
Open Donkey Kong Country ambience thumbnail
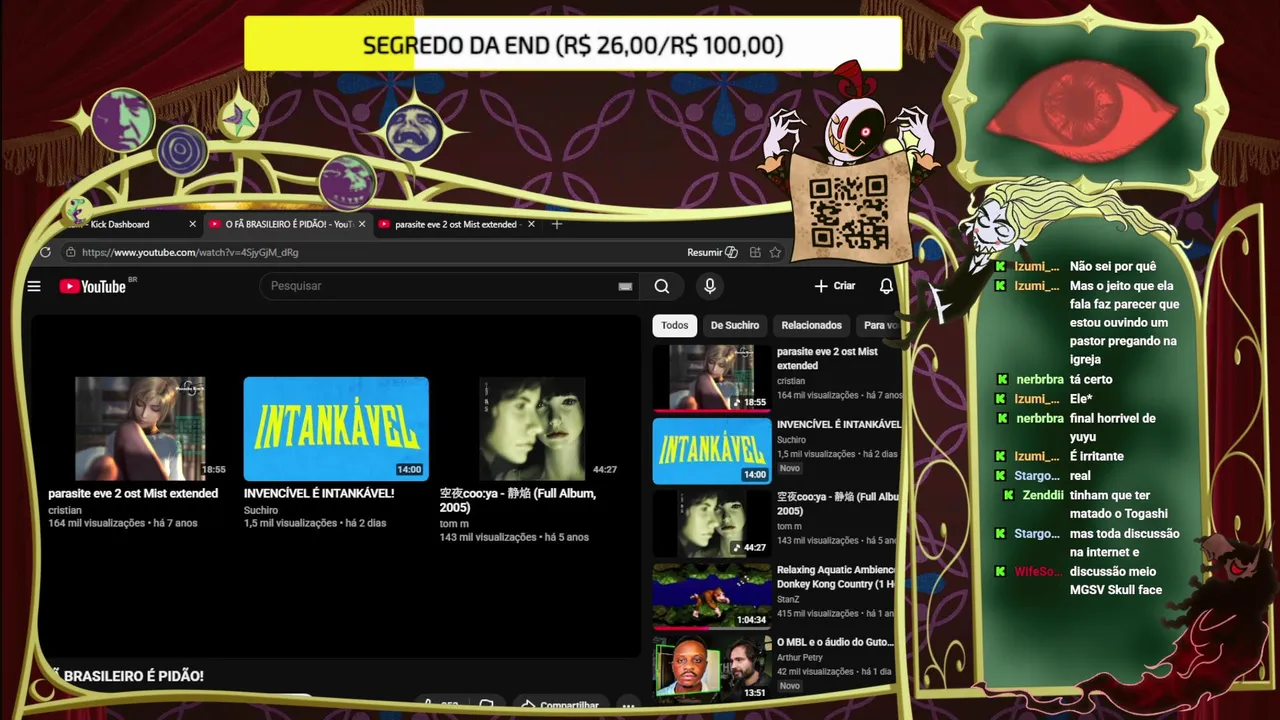click(x=712, y=596)
